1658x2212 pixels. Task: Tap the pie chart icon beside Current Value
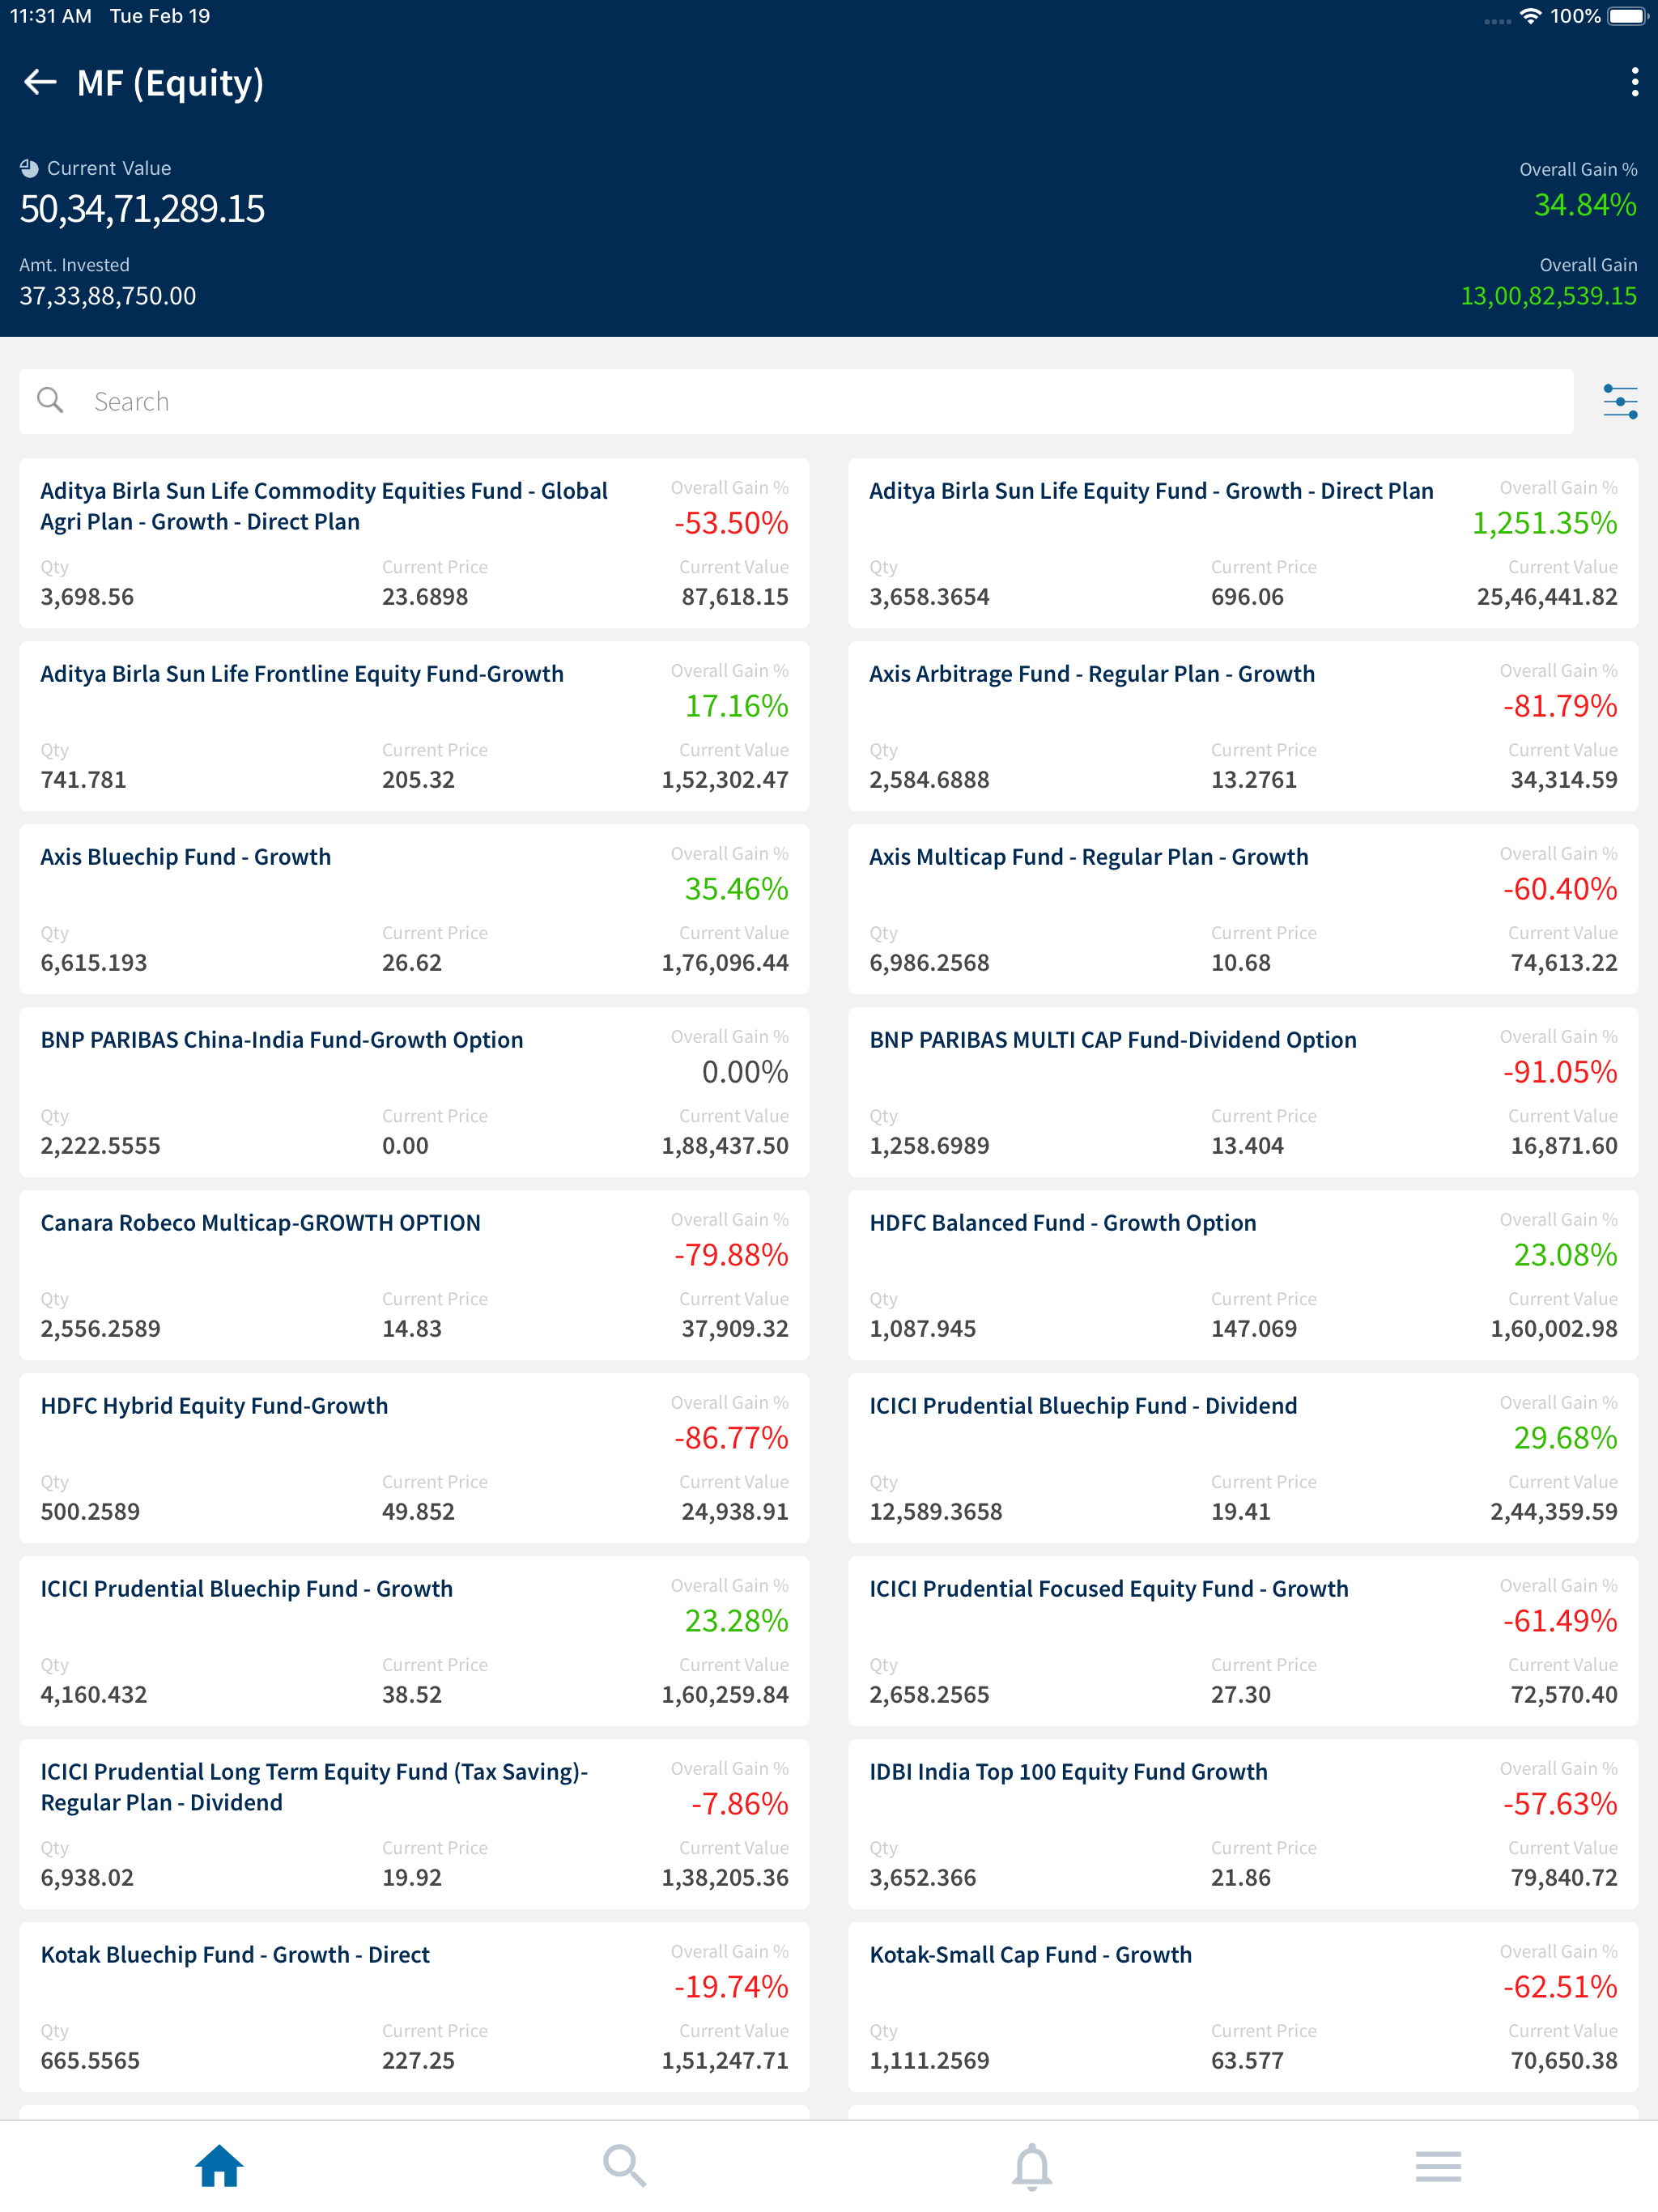pos(29,168)
